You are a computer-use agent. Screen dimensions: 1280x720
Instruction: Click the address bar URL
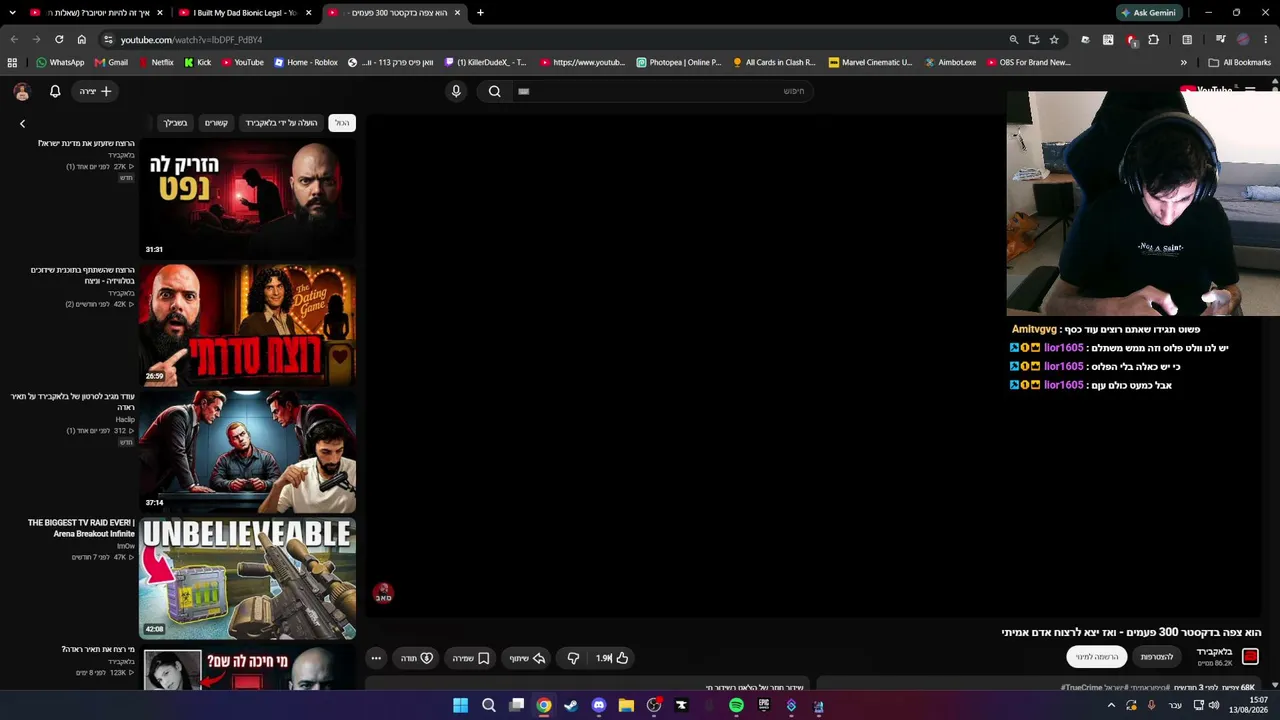coord(191,40)
